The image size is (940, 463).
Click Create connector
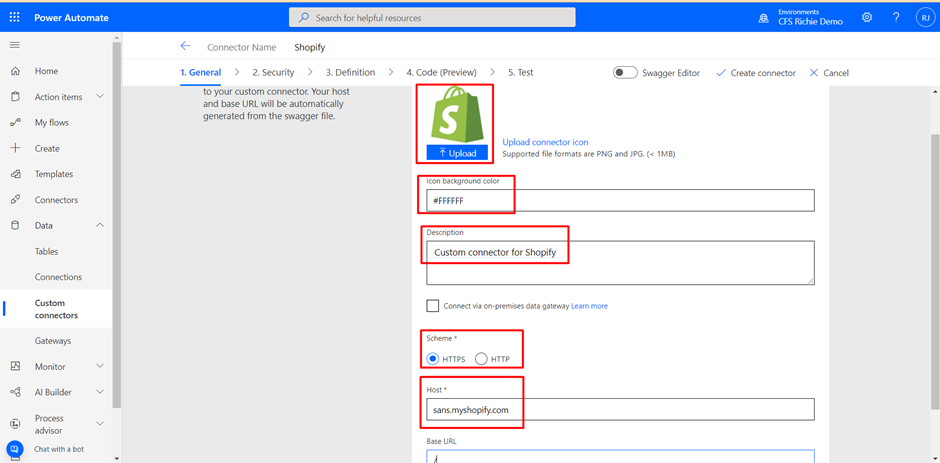(756, 73)
